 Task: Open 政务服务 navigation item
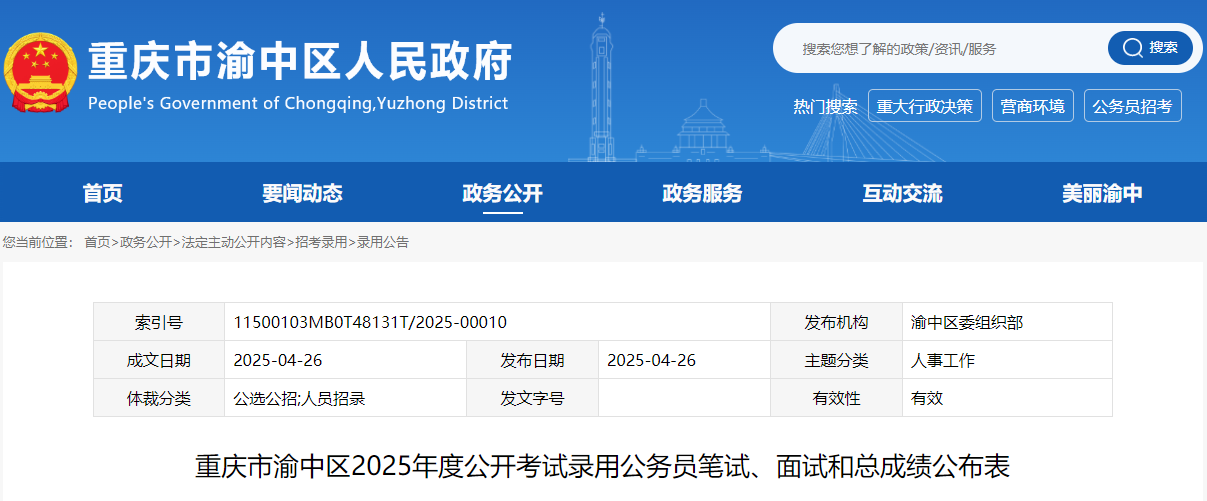(702, 194)
